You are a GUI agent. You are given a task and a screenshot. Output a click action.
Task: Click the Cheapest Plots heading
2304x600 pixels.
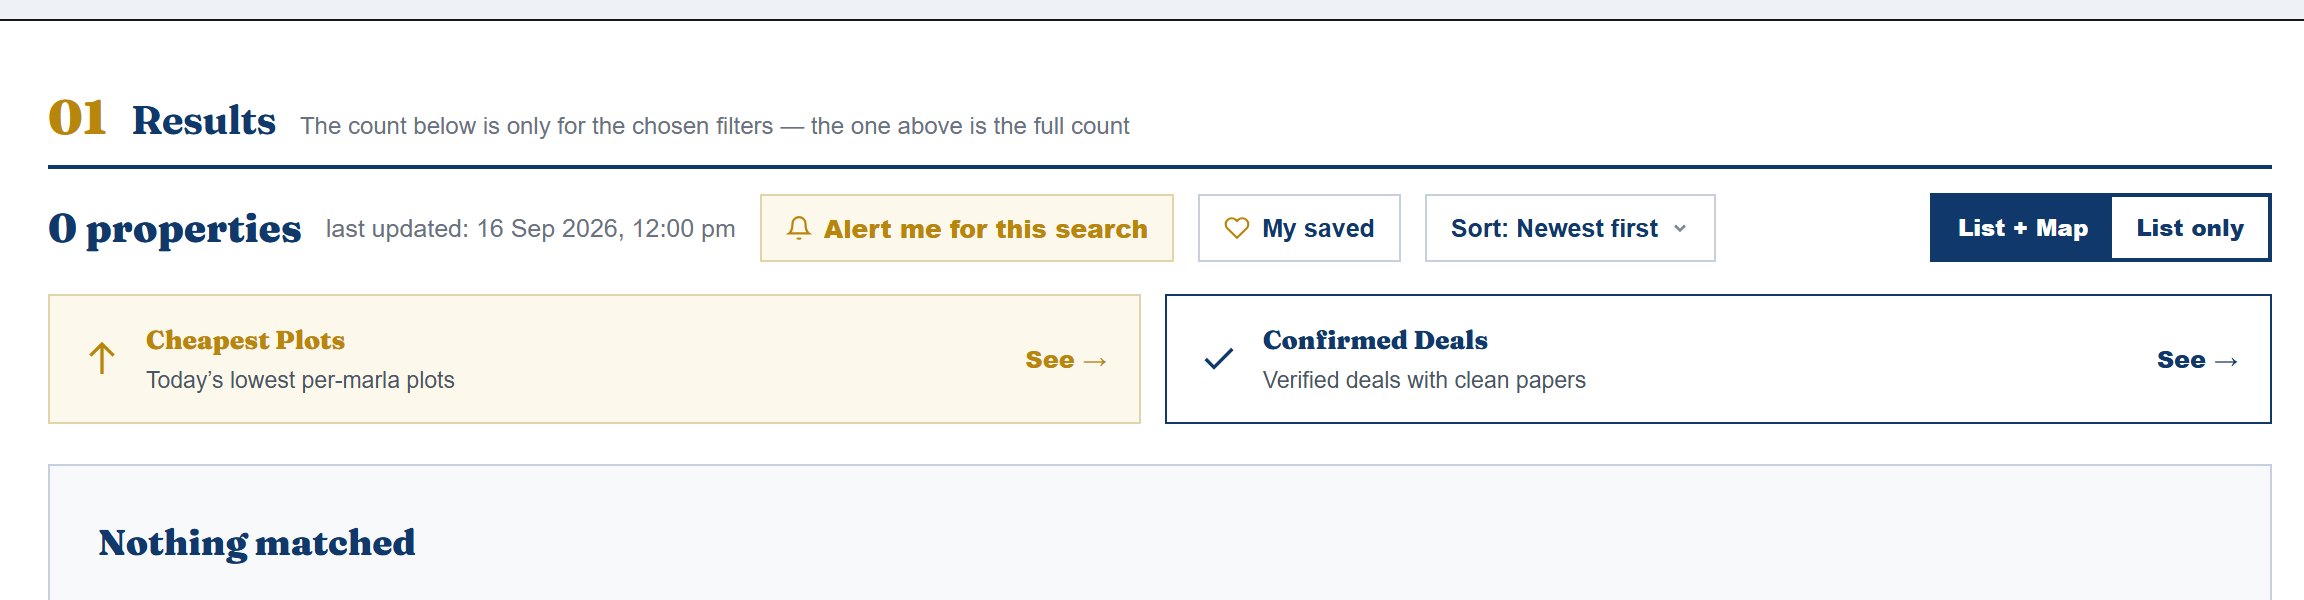[x=245, y=340]
